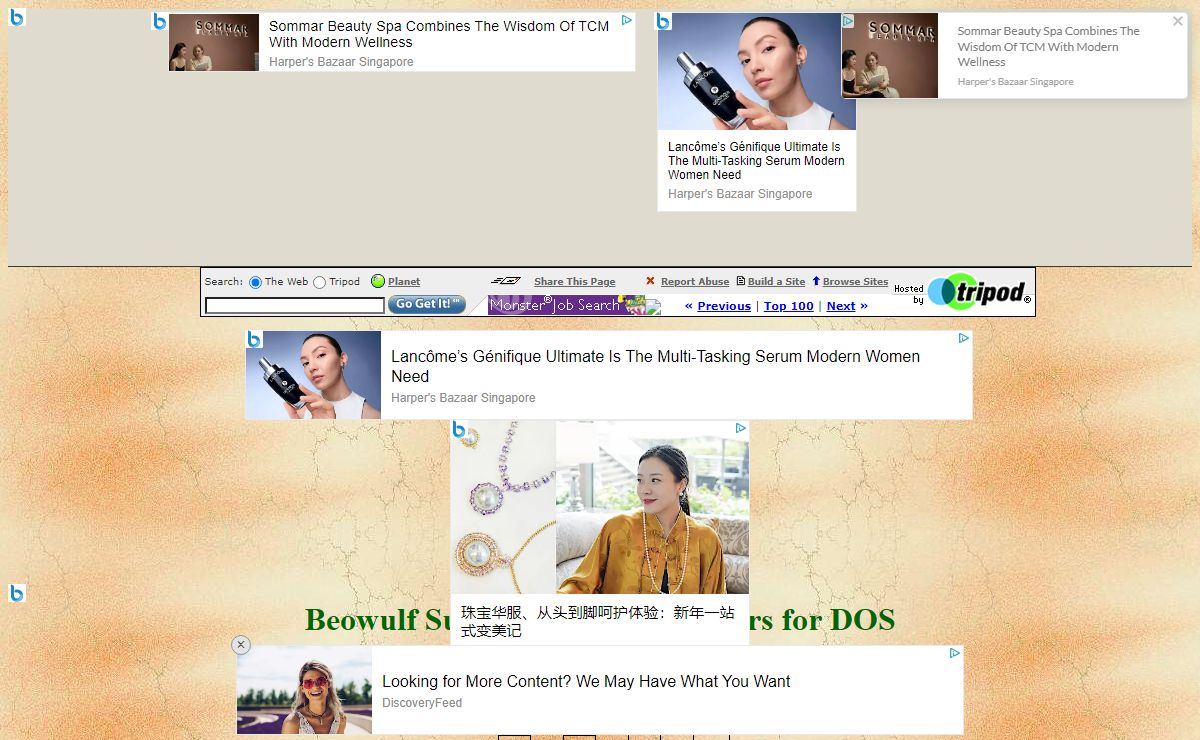Open AdChoices on the top Sommar banner ad
The image size is (1200, 740).
pyautogui.click(x=627, y=20)
